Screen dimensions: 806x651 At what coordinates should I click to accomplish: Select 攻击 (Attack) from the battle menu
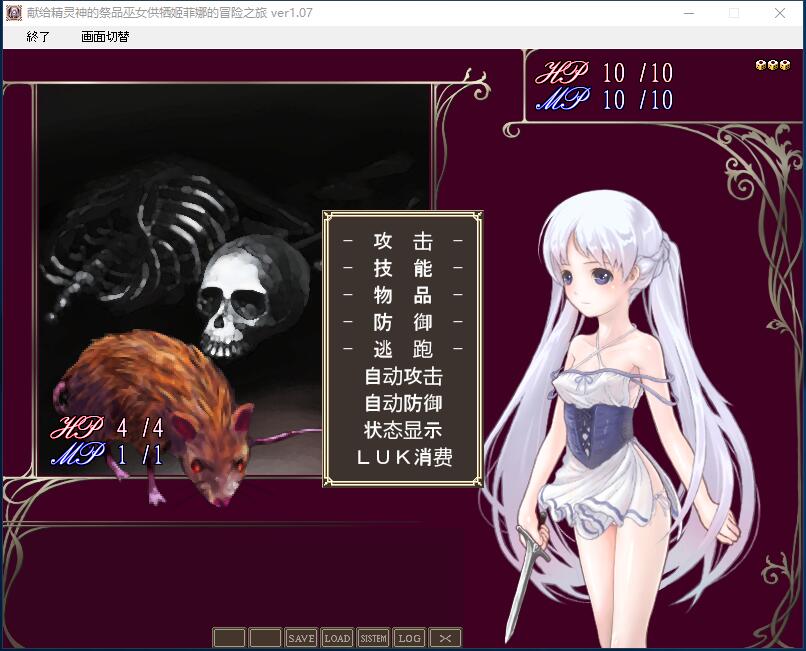(x=402, y=242)
